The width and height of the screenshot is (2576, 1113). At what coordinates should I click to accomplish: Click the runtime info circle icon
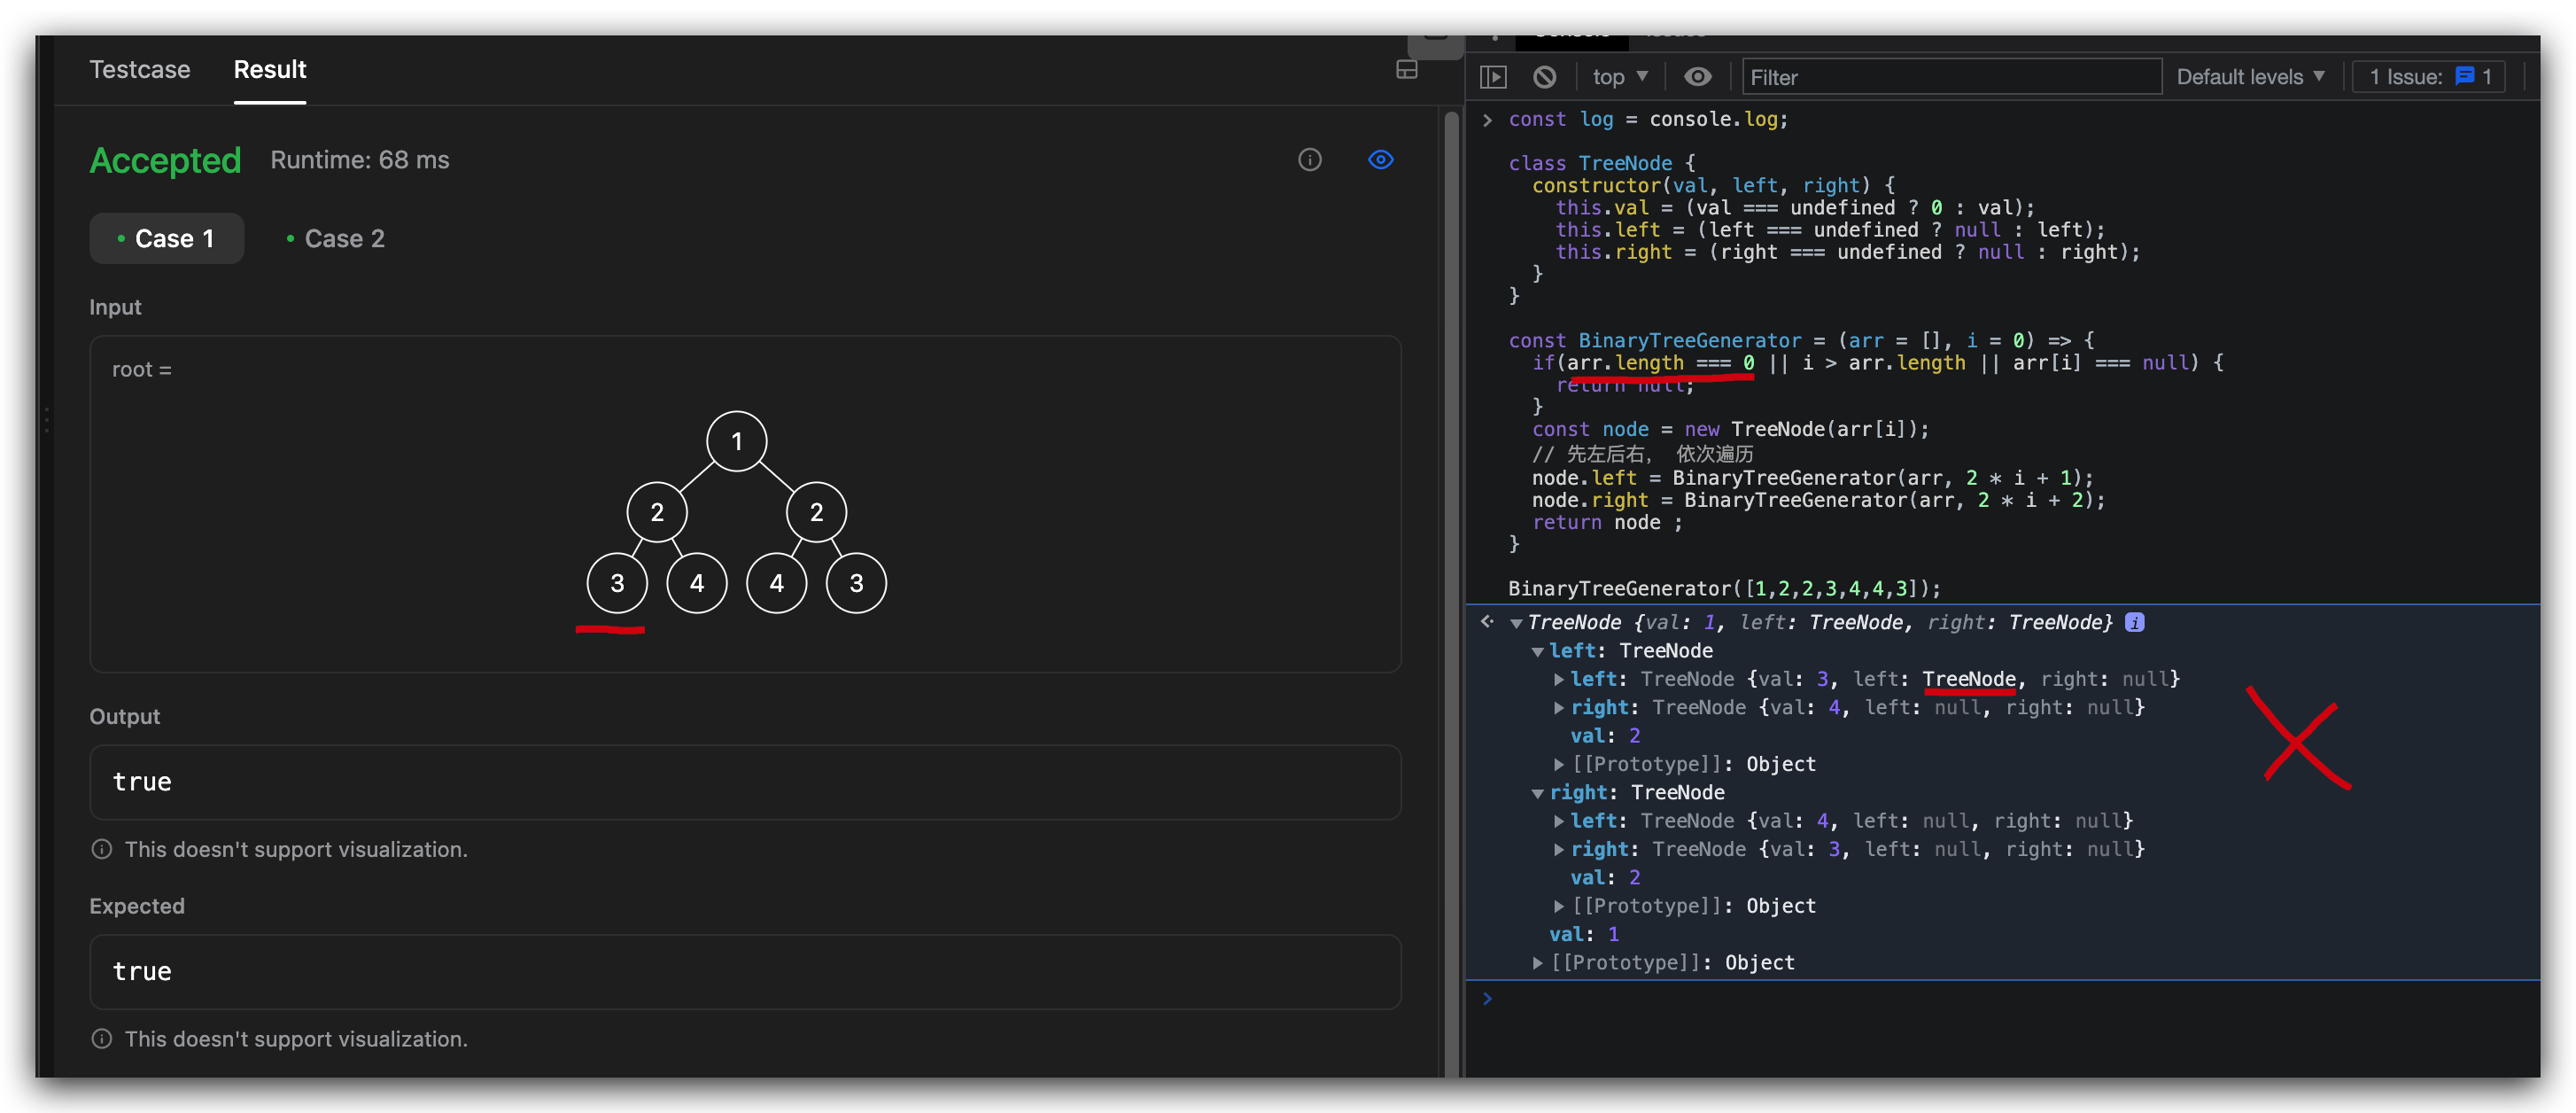click(1309, 160)
